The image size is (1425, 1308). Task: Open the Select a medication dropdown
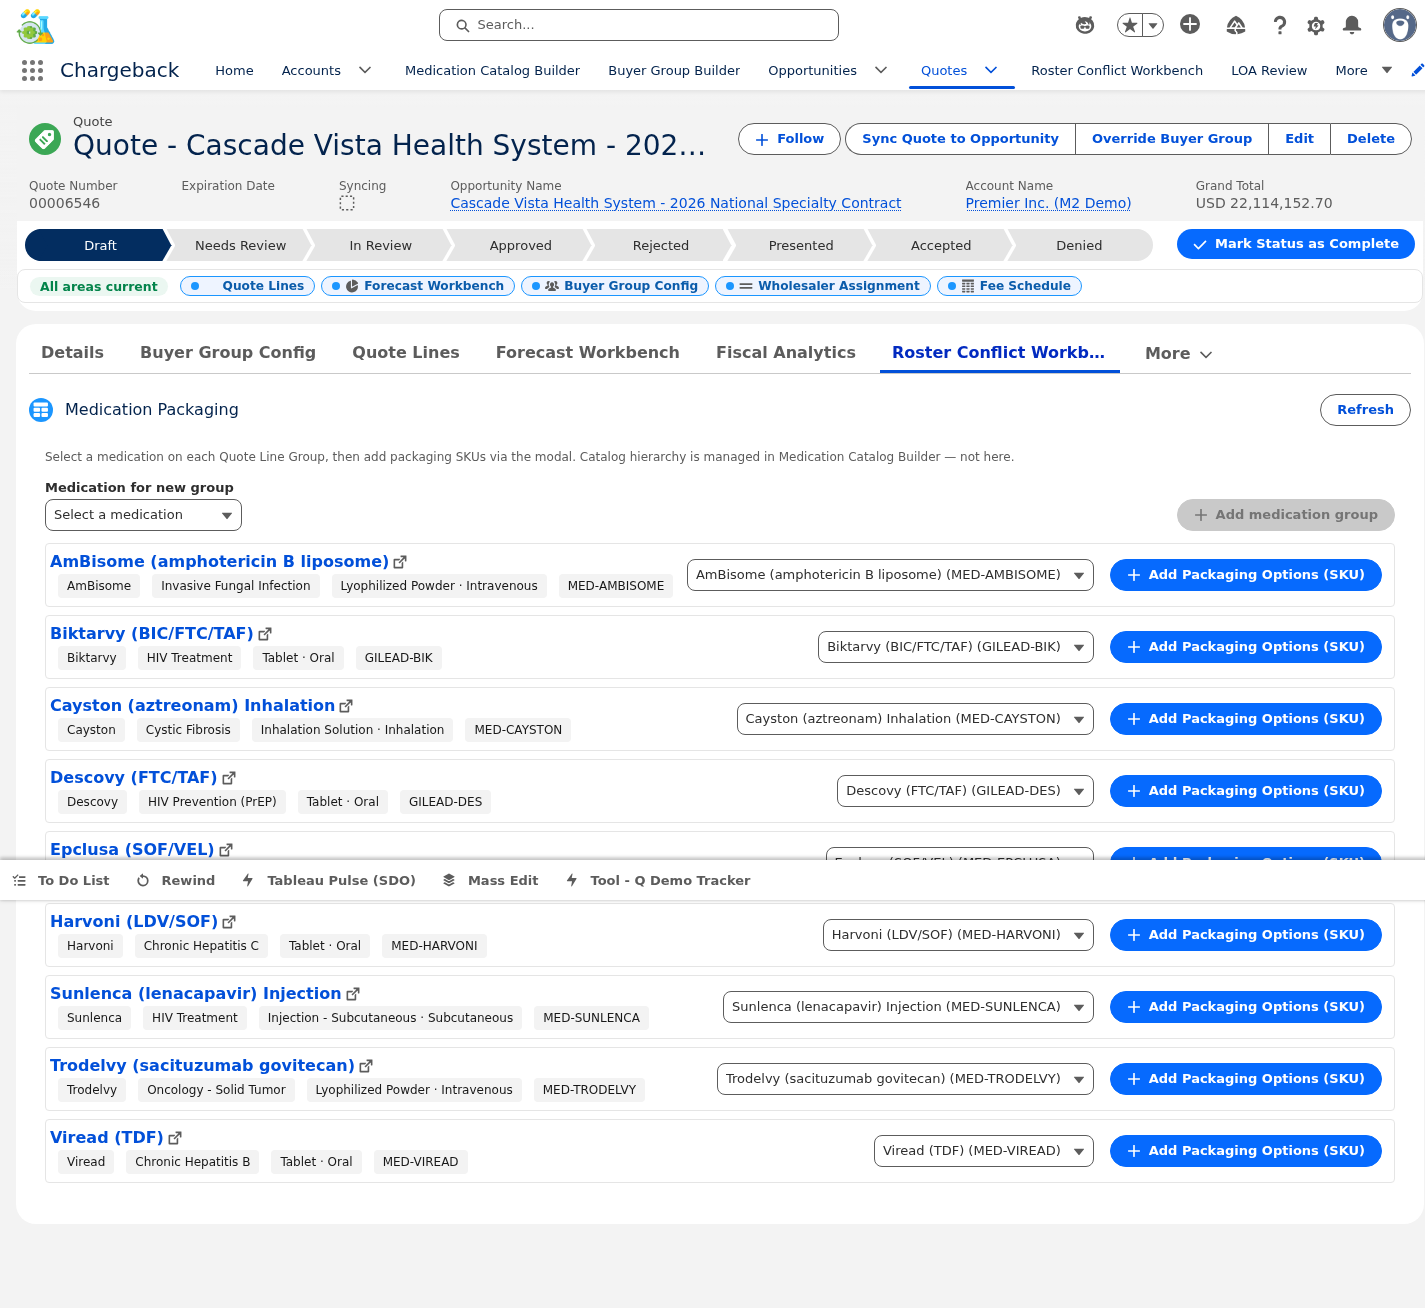click(x=143, y=515)
